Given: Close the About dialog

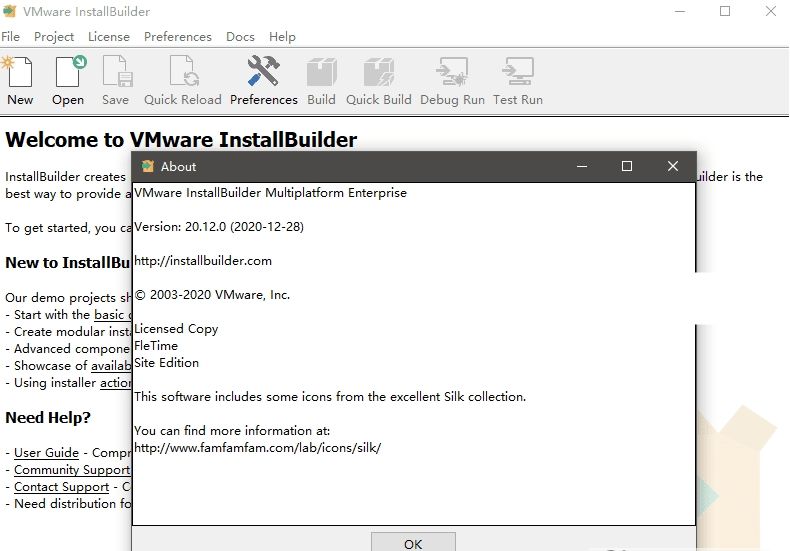Looking at the screenshot, I should point(673,166).
